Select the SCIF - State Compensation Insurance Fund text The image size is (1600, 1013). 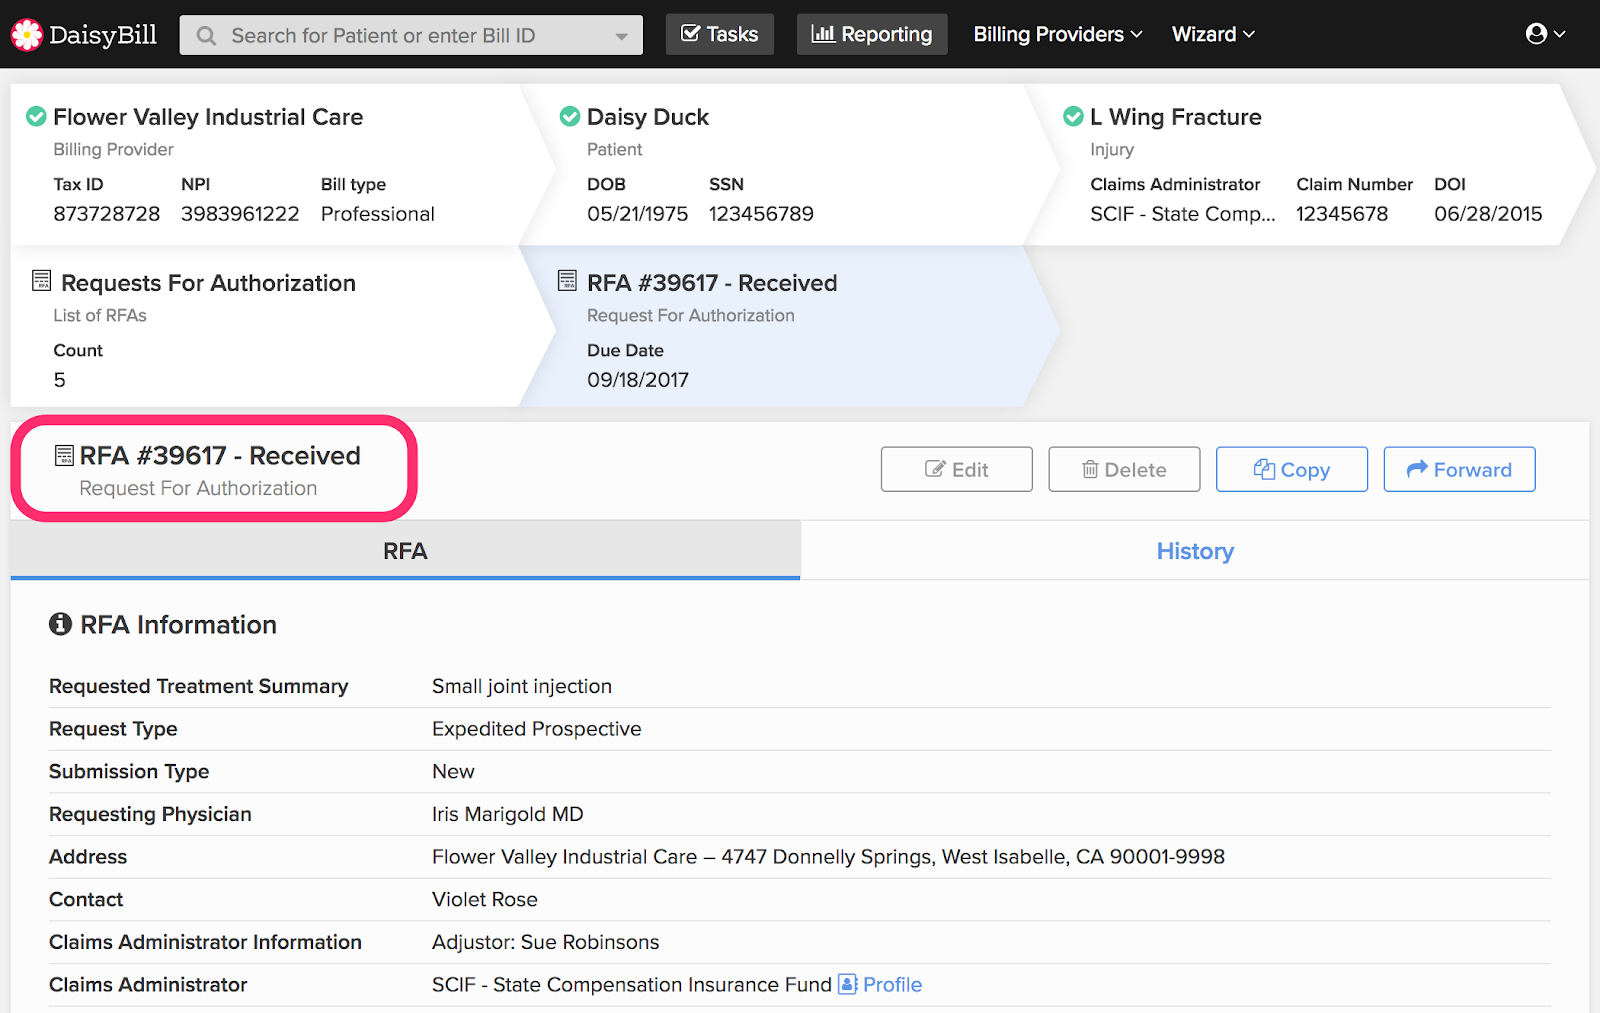coord(632,985)
